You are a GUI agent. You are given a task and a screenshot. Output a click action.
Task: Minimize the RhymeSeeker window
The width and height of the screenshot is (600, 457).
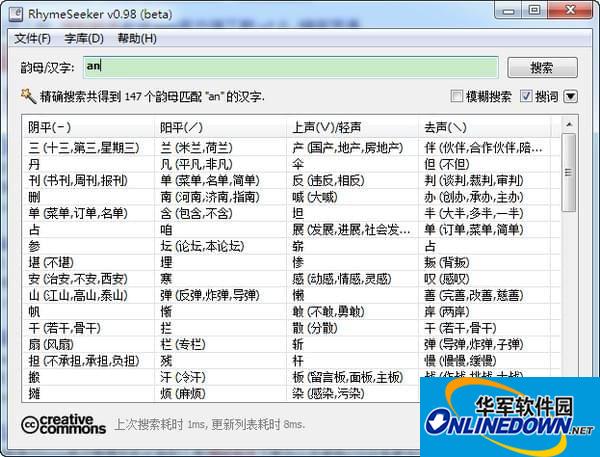click(x=508, y=10)
